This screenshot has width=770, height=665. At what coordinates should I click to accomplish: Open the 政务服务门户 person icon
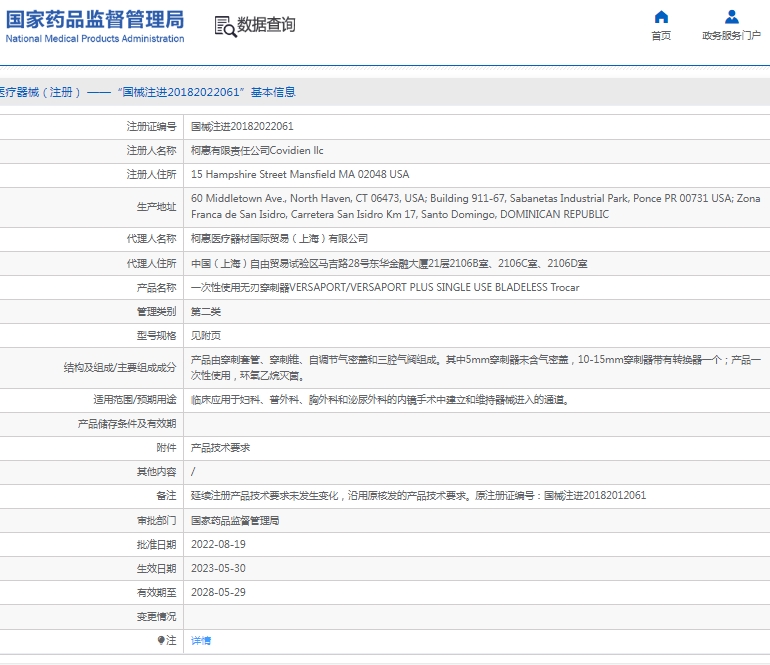[x=731, y=17]
